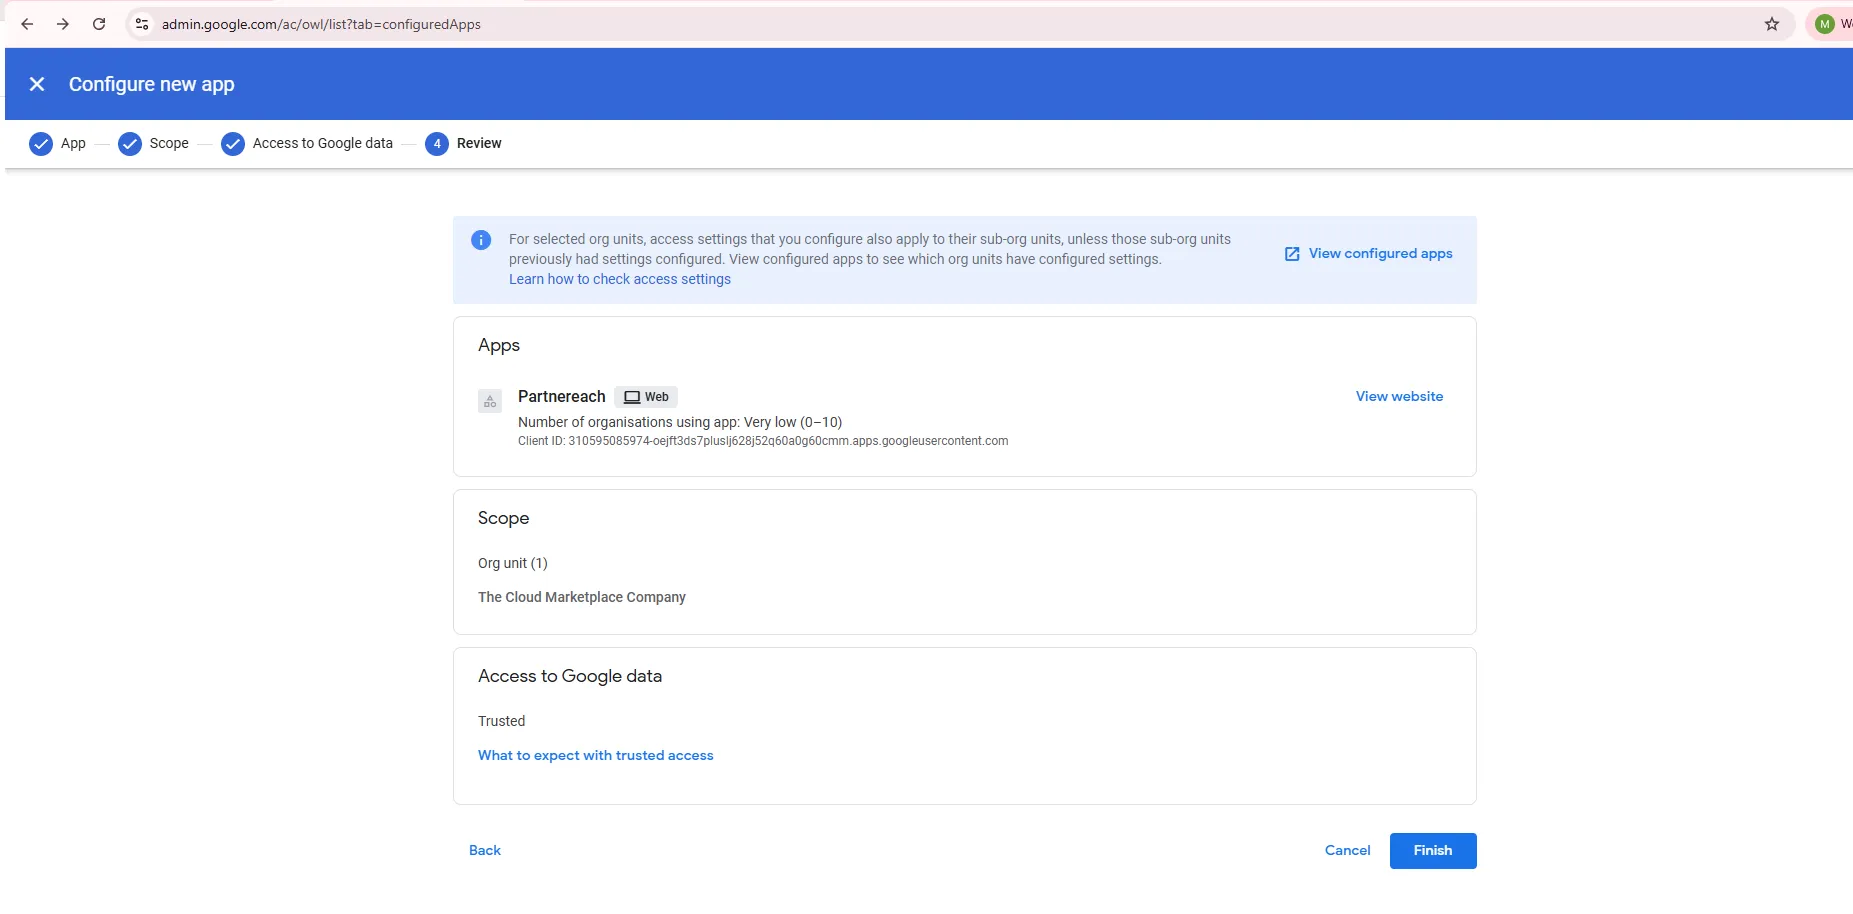Viewport: 1853px width, 914px height.
Task: Click the Scope section heading
Action: coord(503,518)
